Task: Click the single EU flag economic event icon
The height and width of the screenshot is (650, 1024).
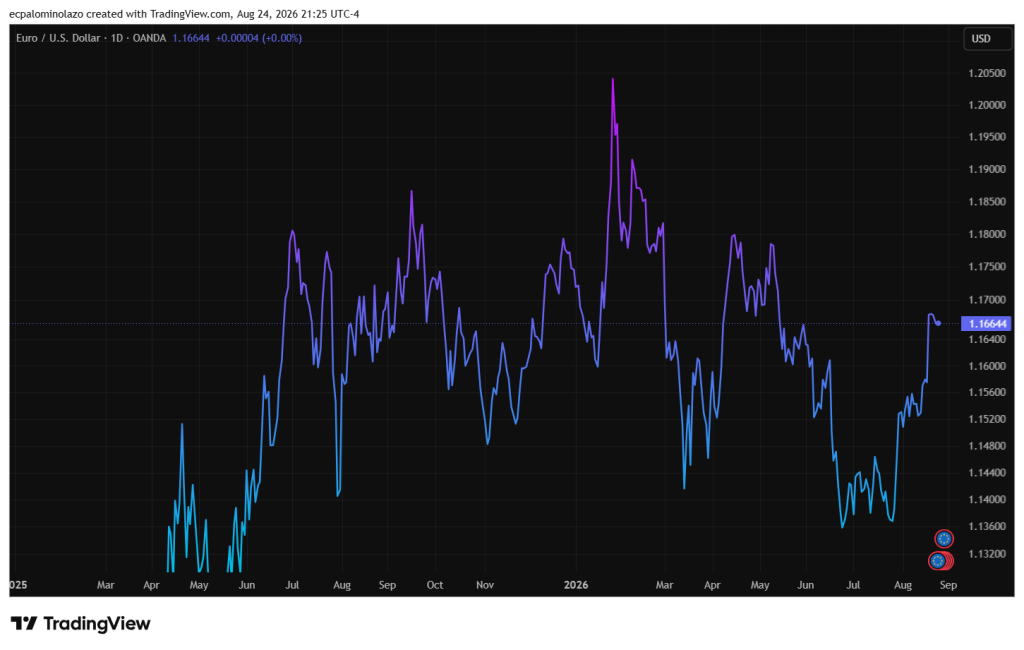Action: tap(944, 539)
